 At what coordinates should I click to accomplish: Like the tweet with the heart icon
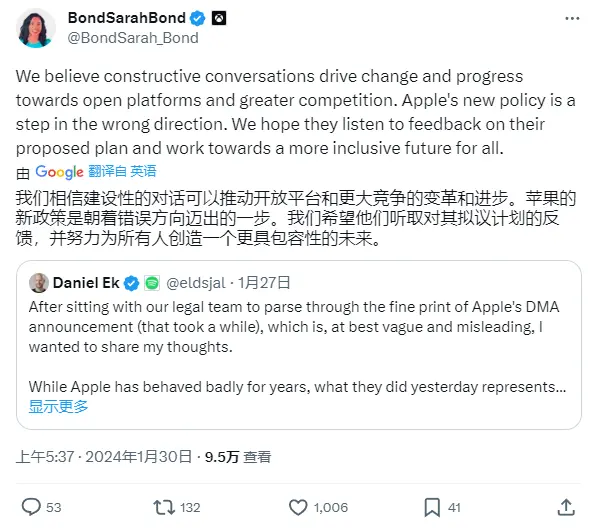pos(298,508)
